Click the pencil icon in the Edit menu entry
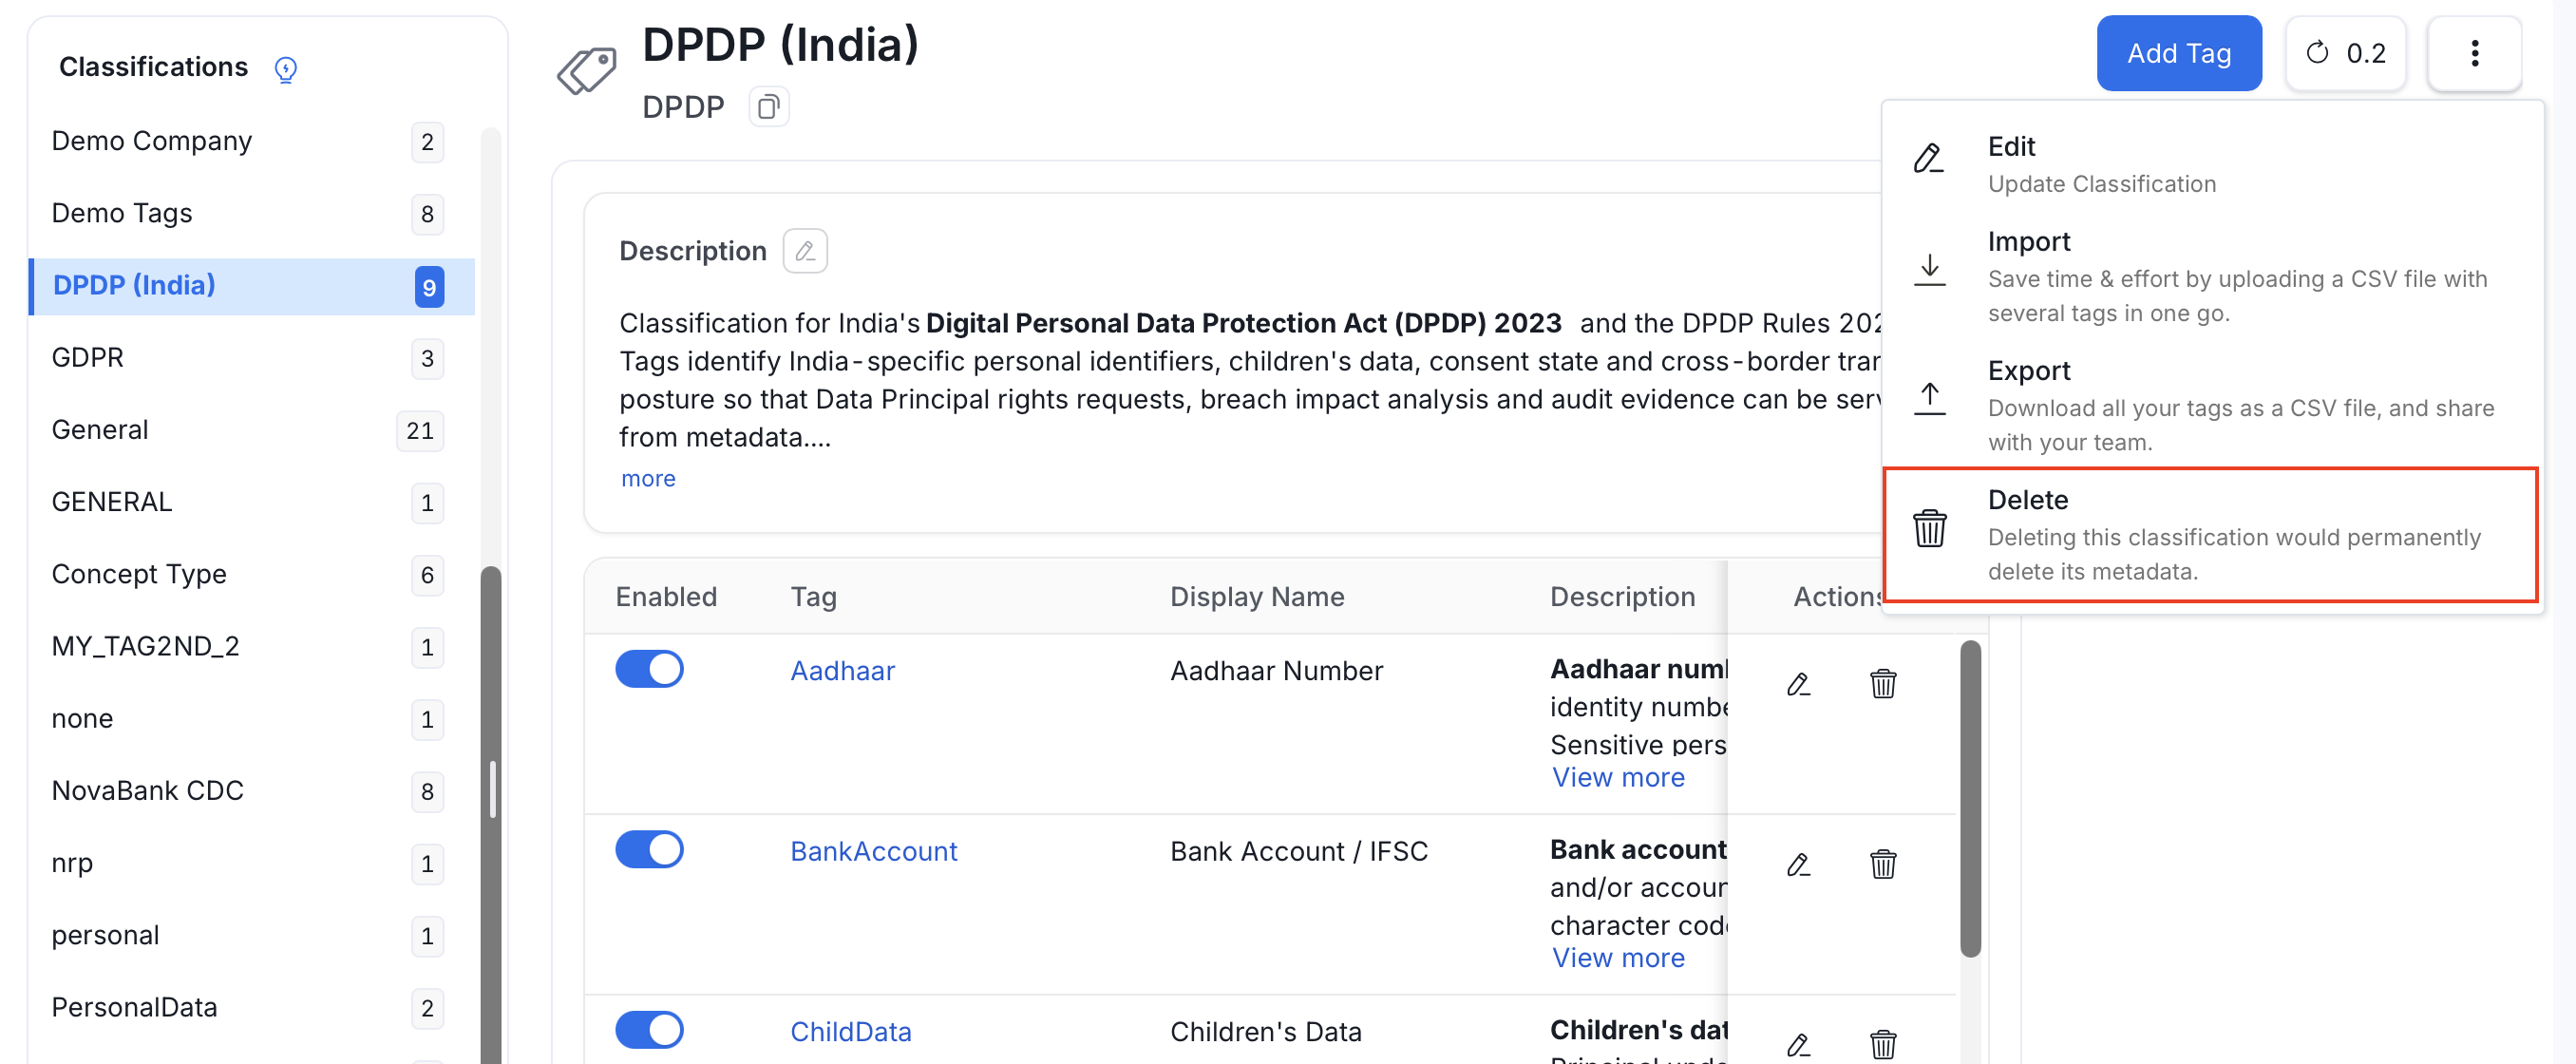Screen dimensions: 2576x1064 point(1929,159)
